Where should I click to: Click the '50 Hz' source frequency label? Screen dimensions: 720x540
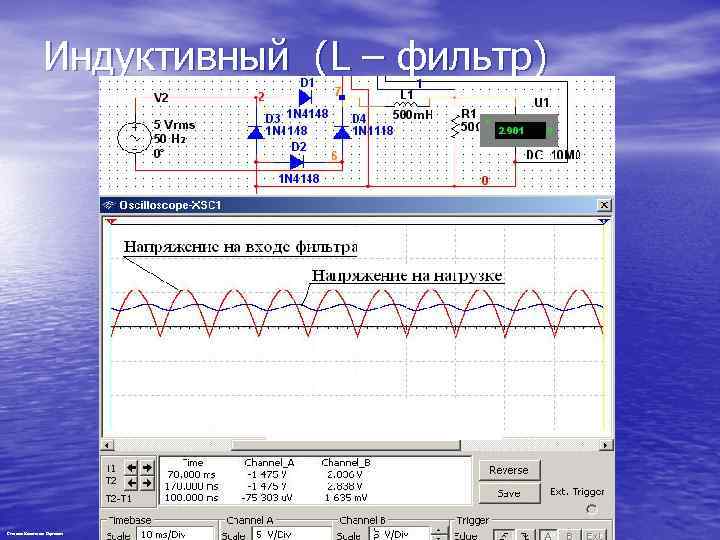169,139
